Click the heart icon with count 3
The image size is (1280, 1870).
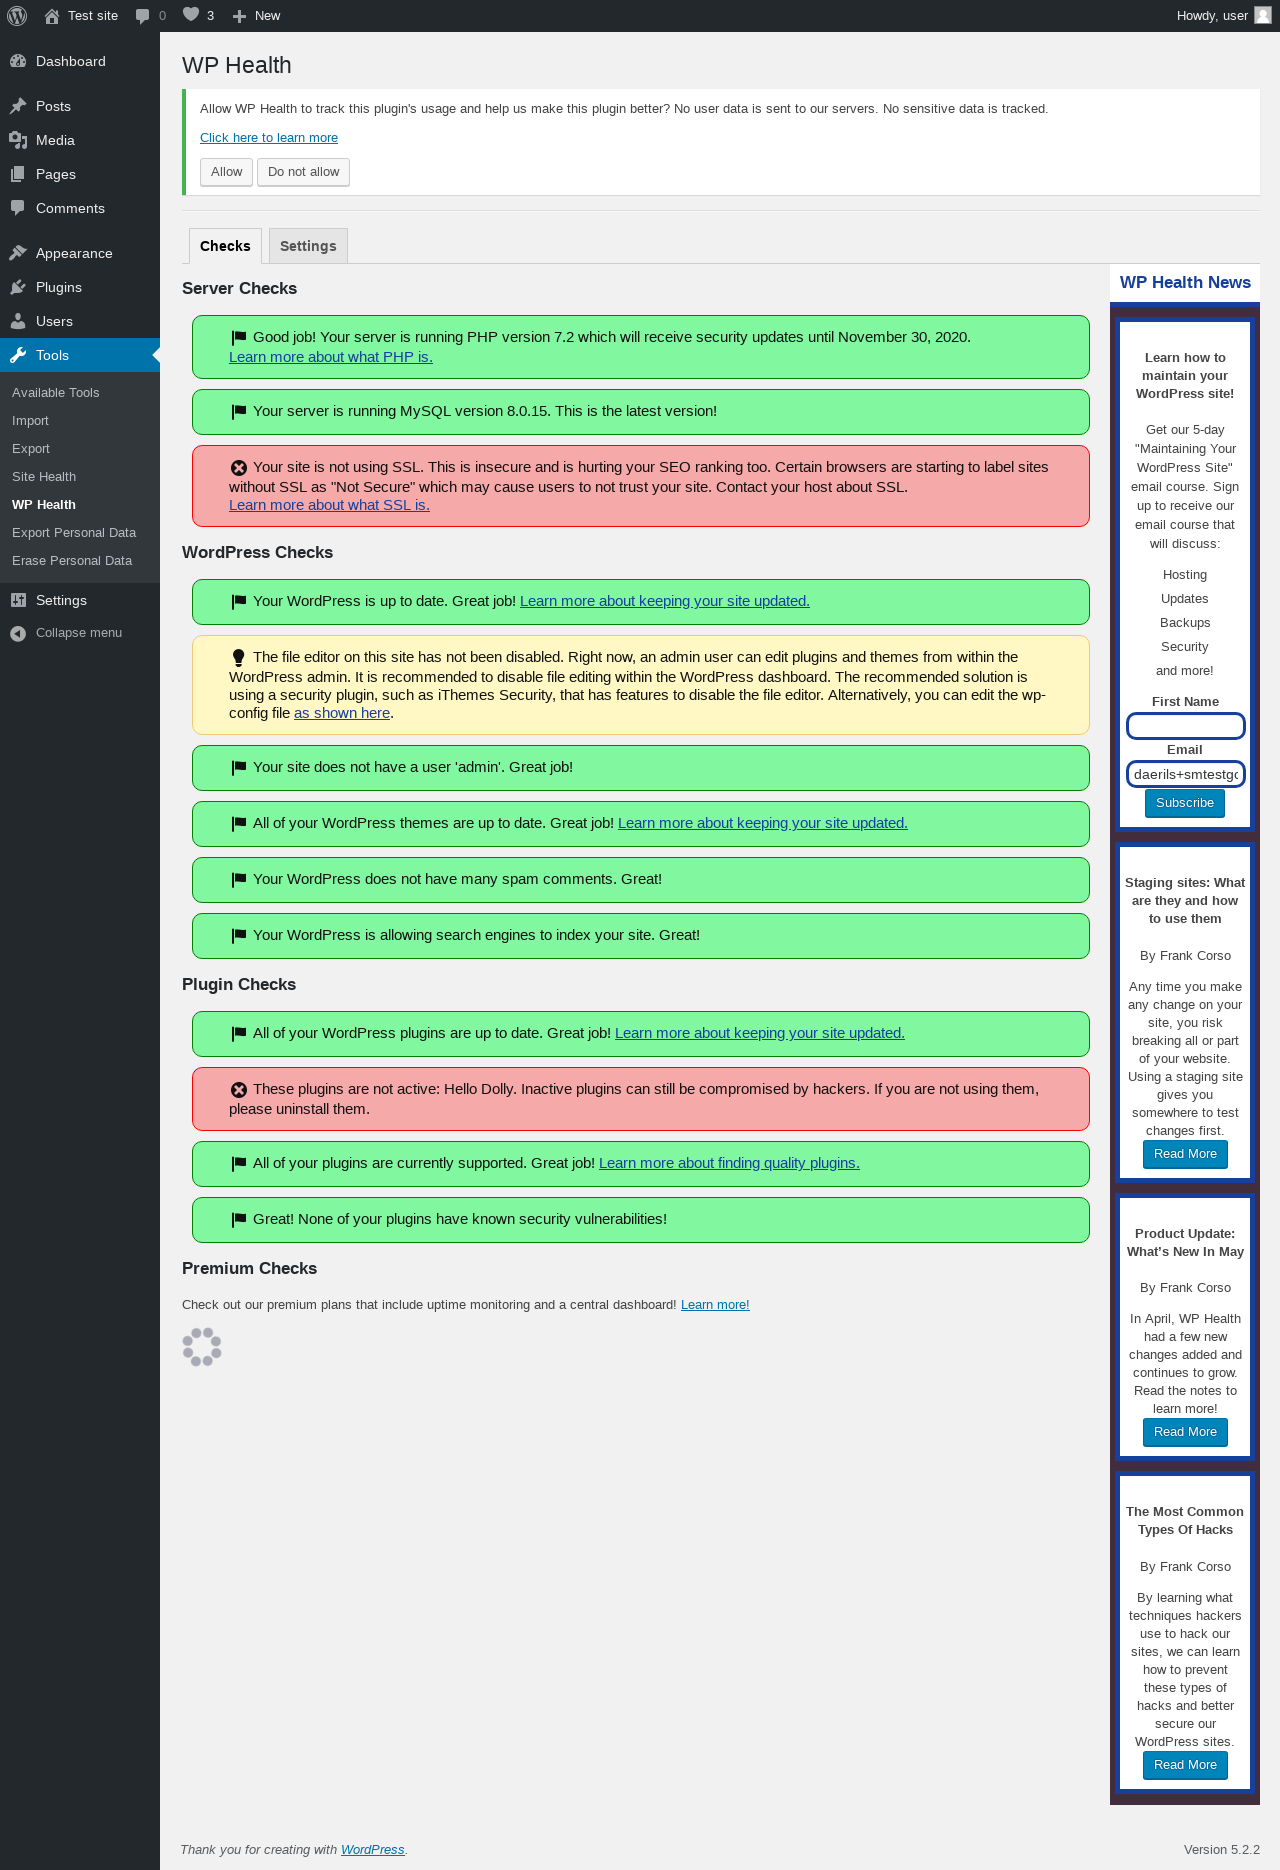click(x=191, y=15)
